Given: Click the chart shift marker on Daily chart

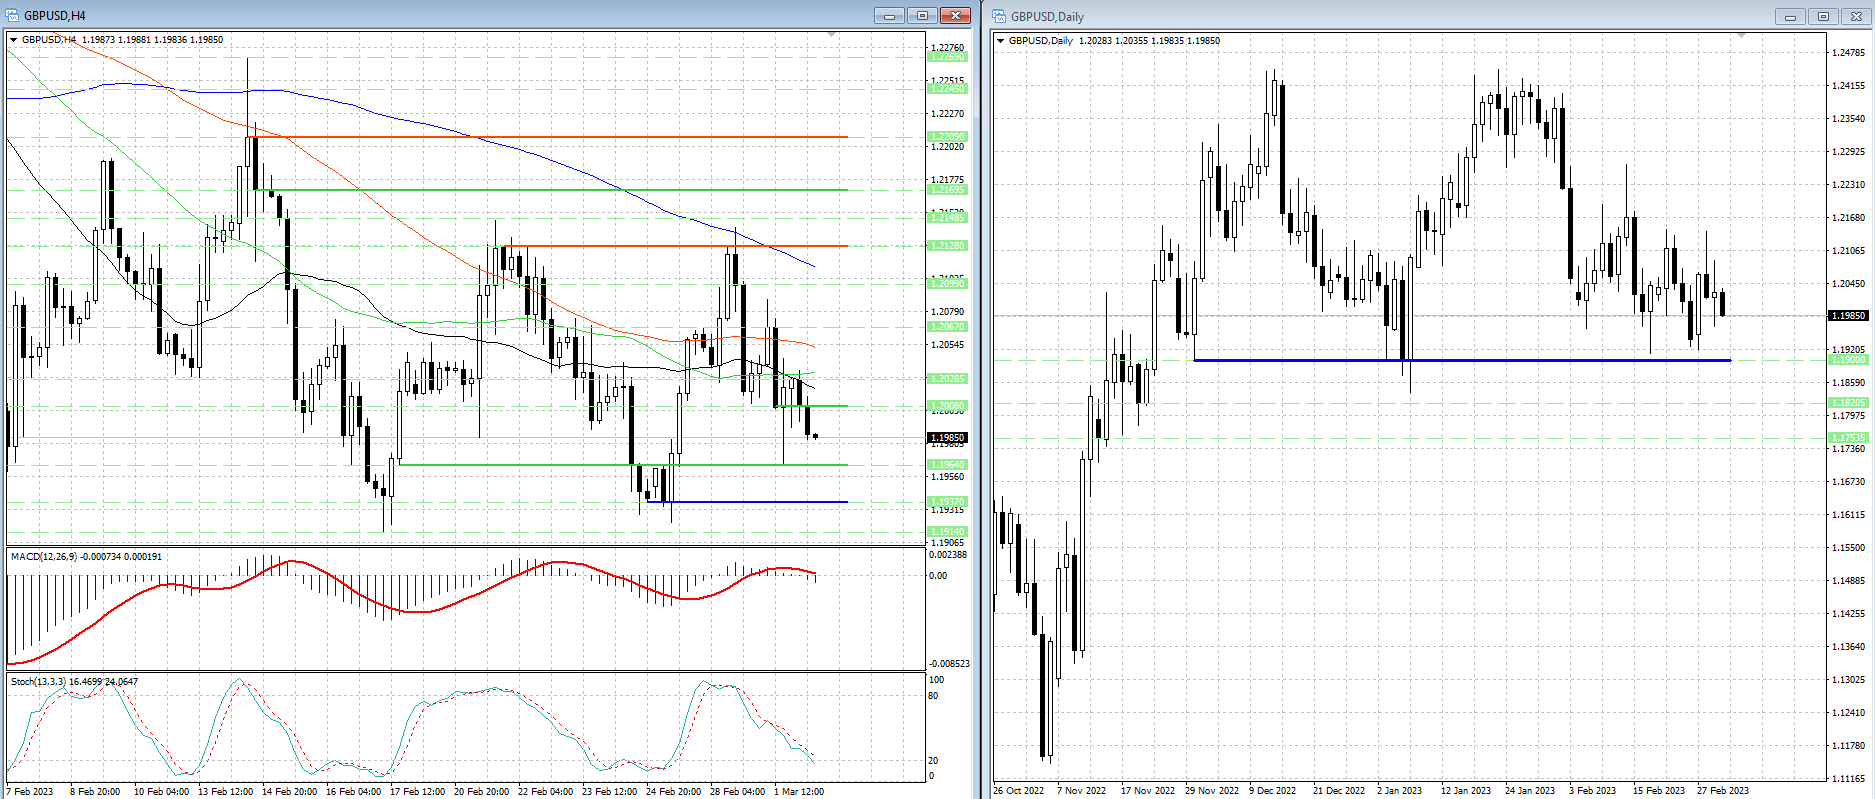Looking at the screenshot, I should point(1741,36).
